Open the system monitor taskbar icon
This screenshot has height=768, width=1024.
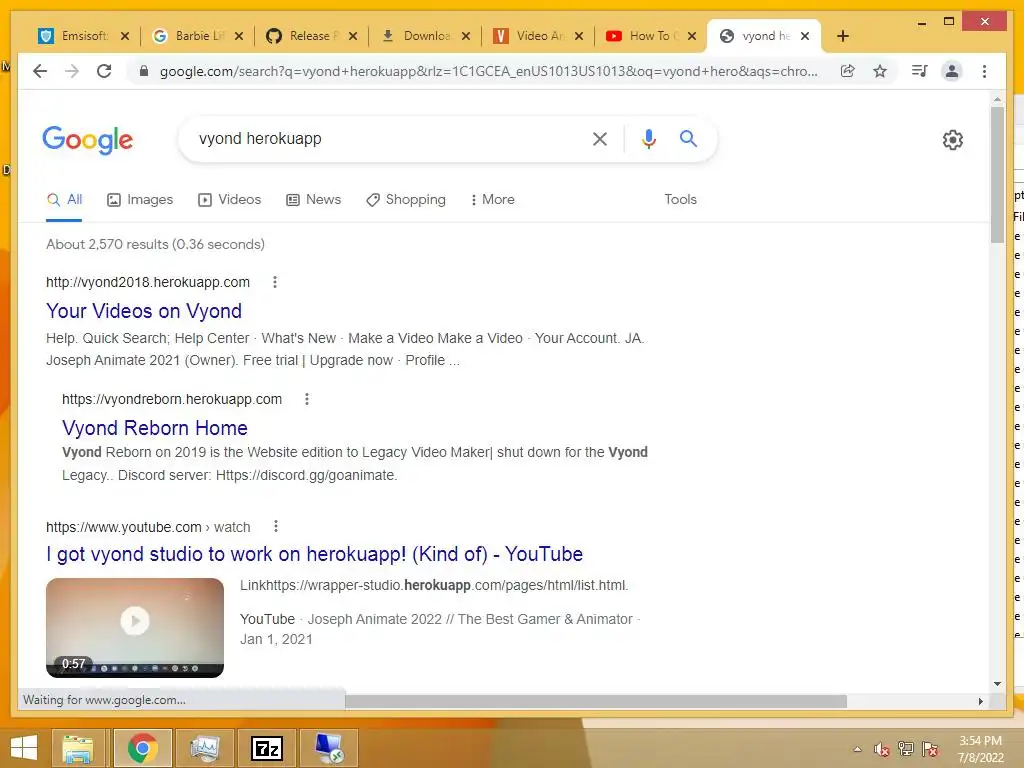tap(205, 748)
